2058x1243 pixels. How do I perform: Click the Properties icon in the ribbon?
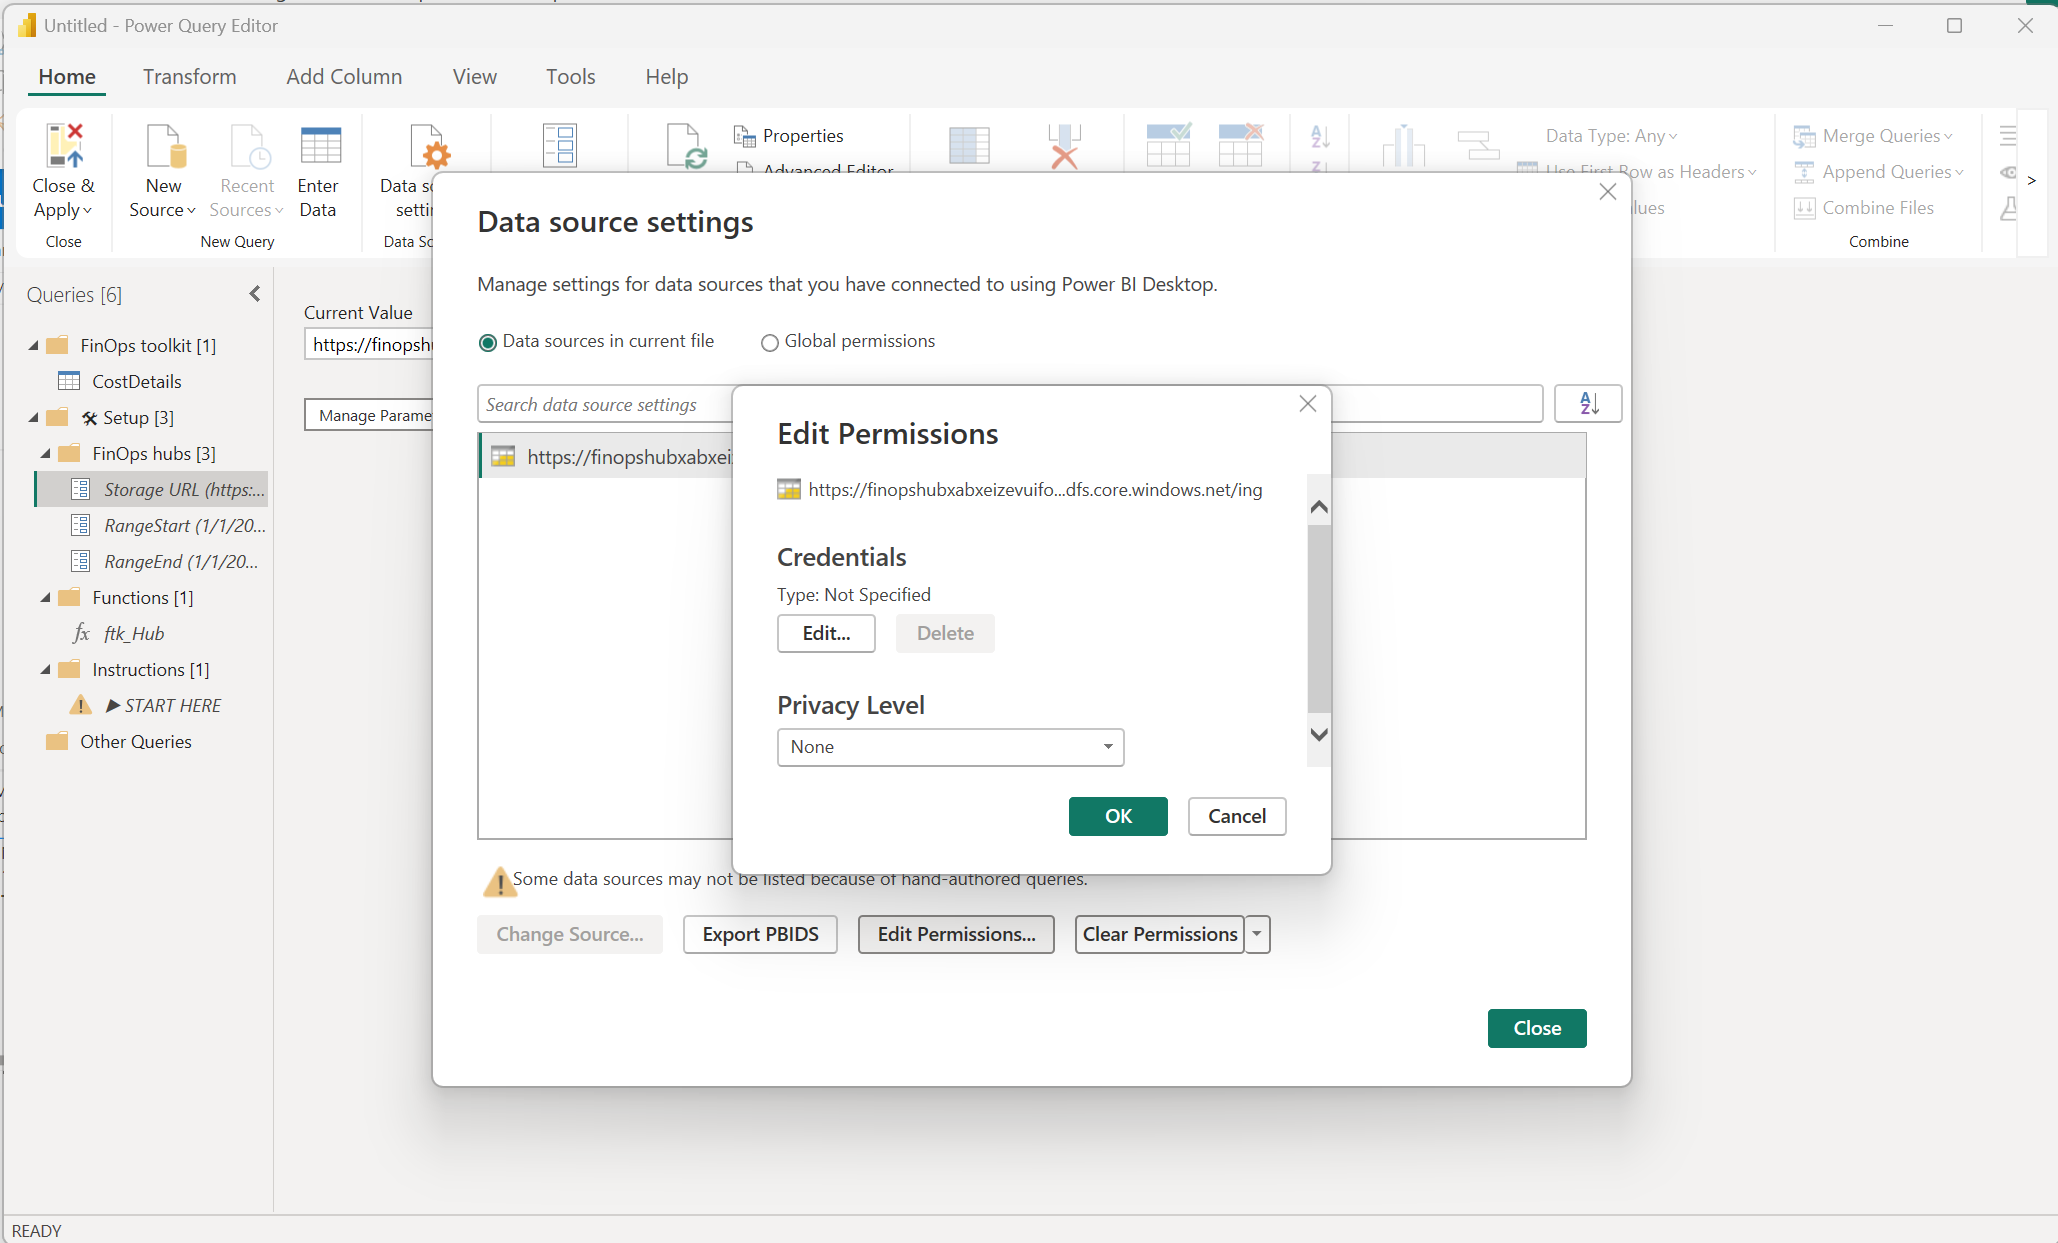746,134
